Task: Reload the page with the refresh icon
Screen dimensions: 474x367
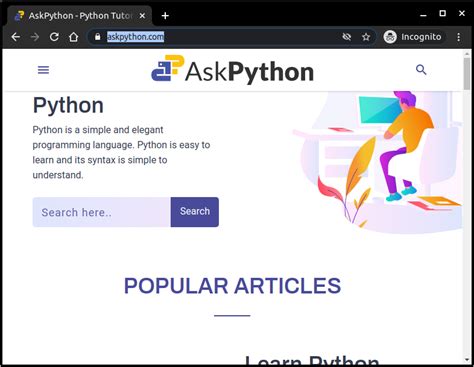Action: (54, 37)
